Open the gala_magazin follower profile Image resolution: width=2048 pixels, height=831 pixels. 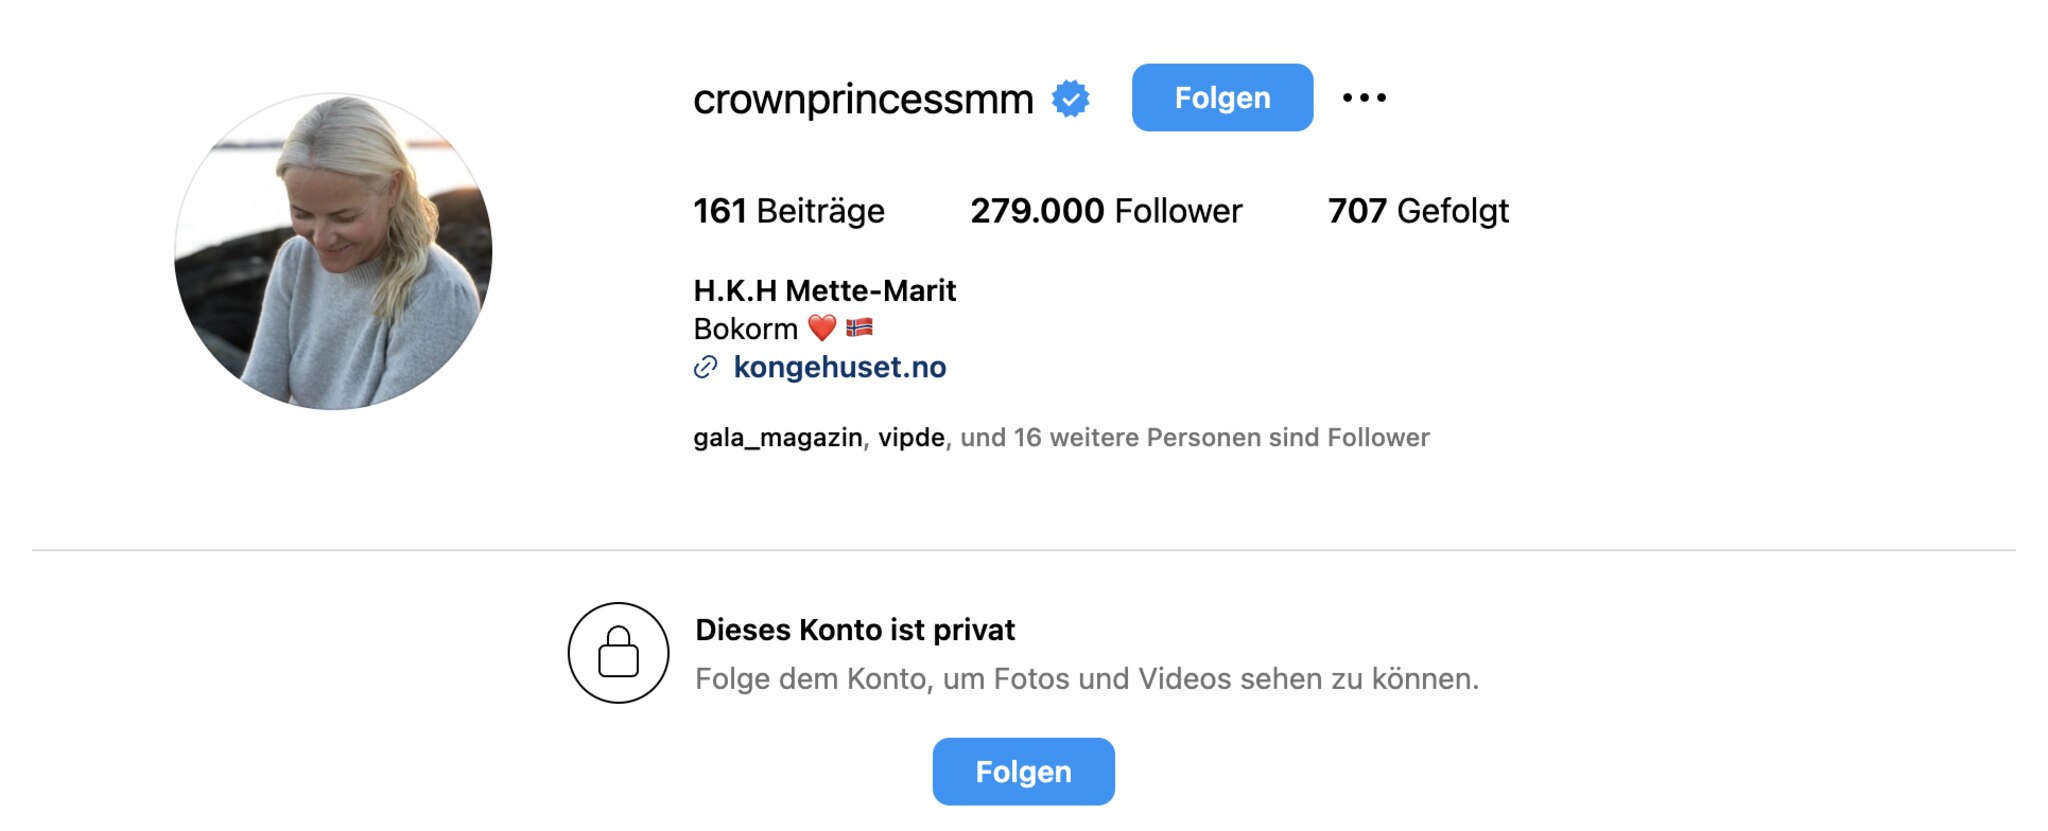pyautogui.click(x=777, y=438)
